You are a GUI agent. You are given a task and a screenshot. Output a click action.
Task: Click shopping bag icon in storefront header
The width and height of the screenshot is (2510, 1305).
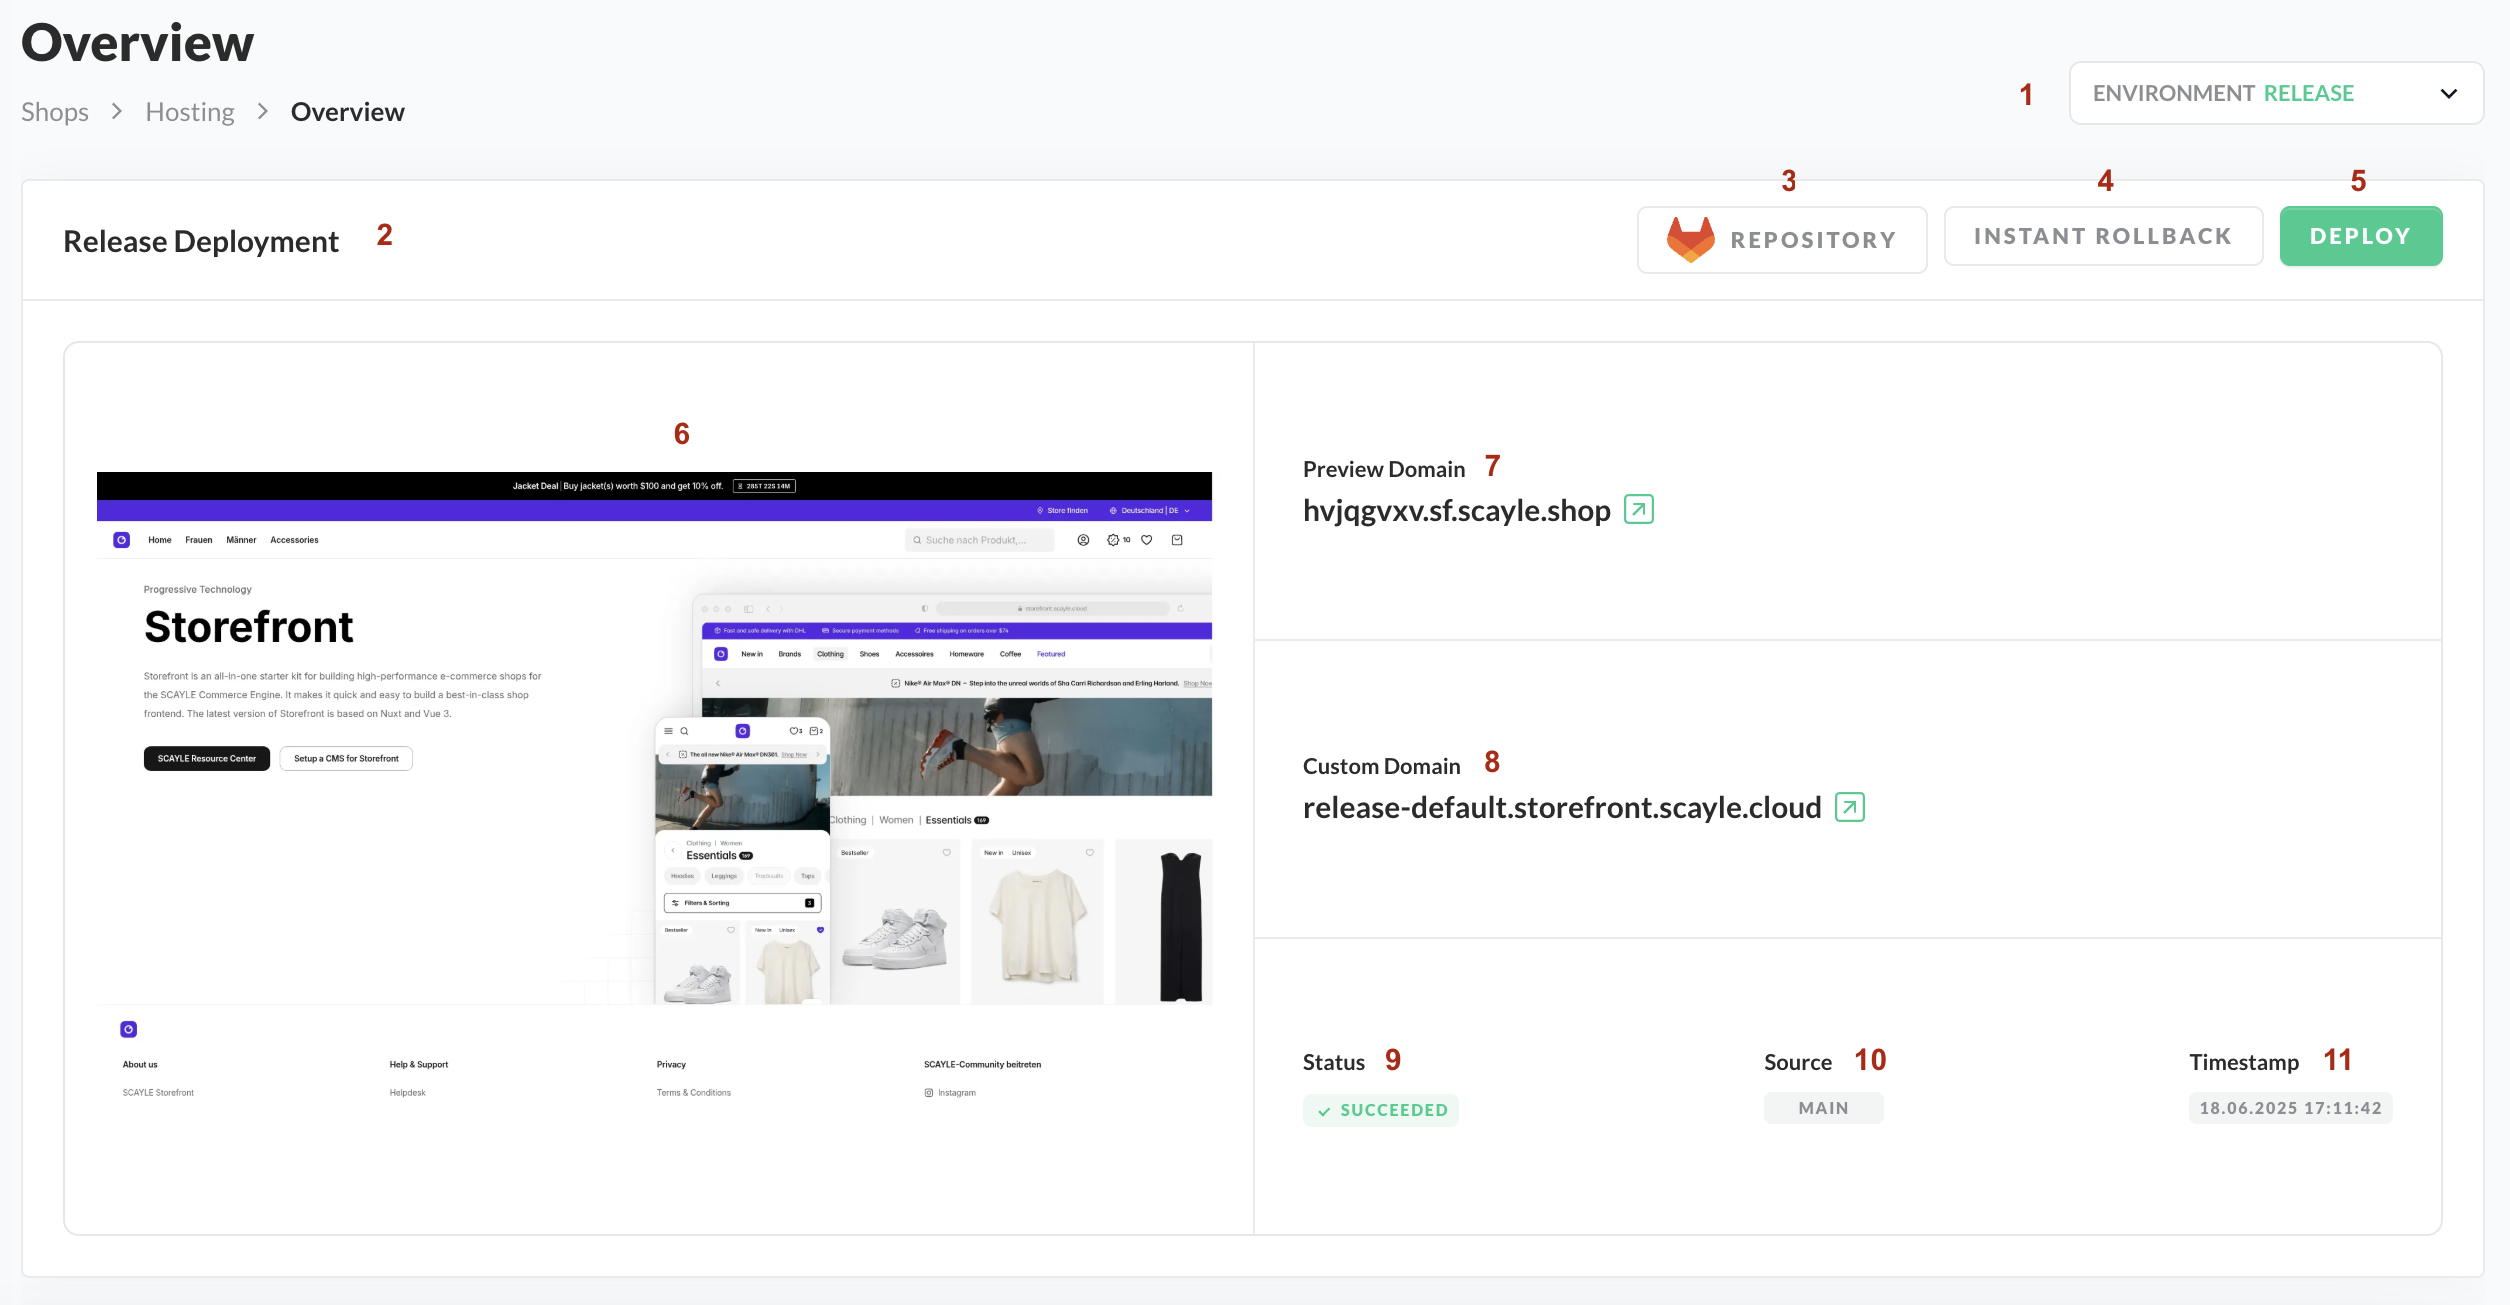(1177, 540)
